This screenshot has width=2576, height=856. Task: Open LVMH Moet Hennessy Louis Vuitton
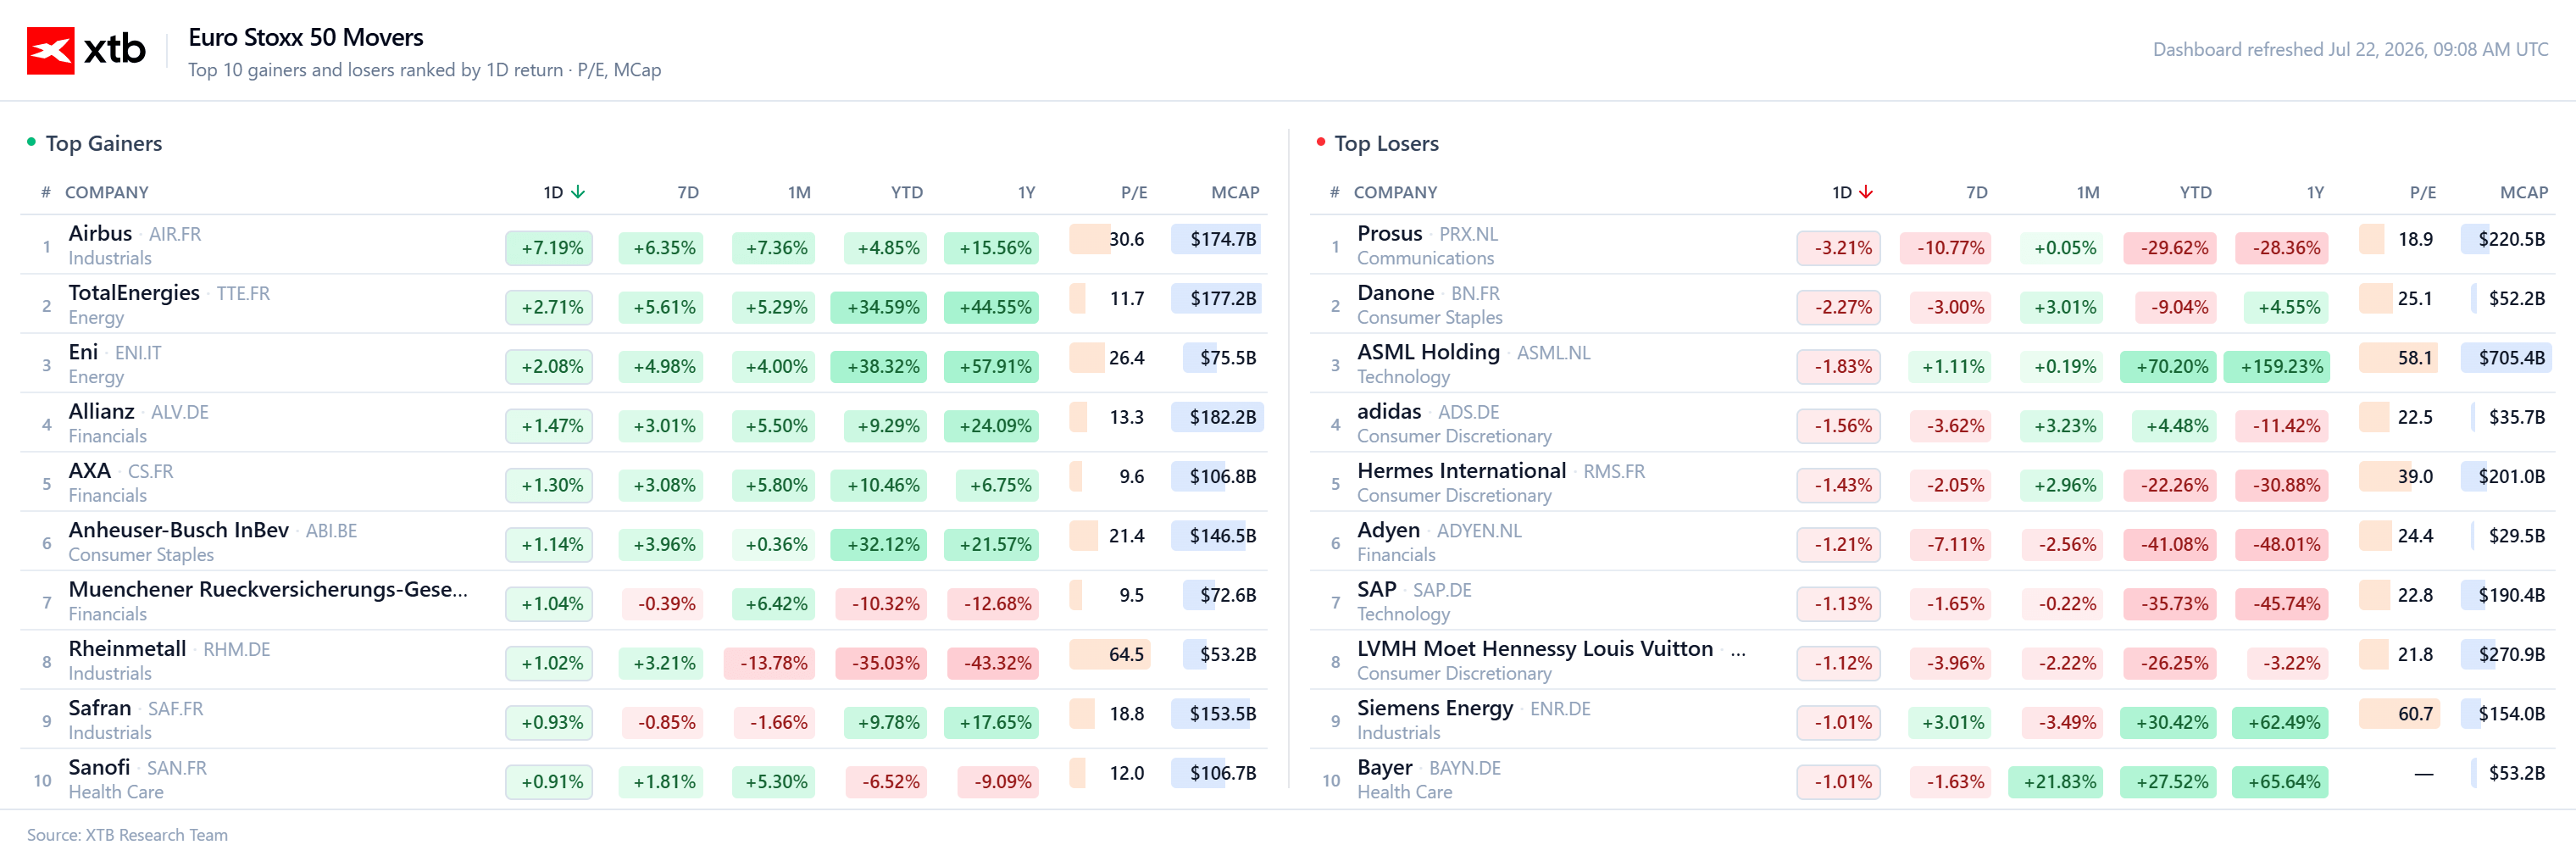pos(1535,648)
